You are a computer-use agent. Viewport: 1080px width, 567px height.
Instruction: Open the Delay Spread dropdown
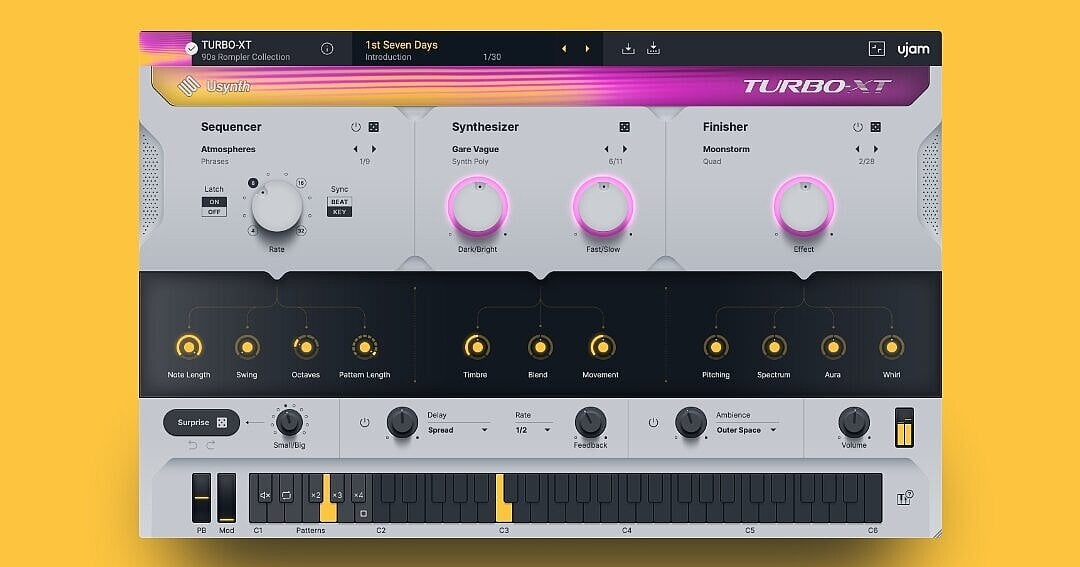pos(458,430)
